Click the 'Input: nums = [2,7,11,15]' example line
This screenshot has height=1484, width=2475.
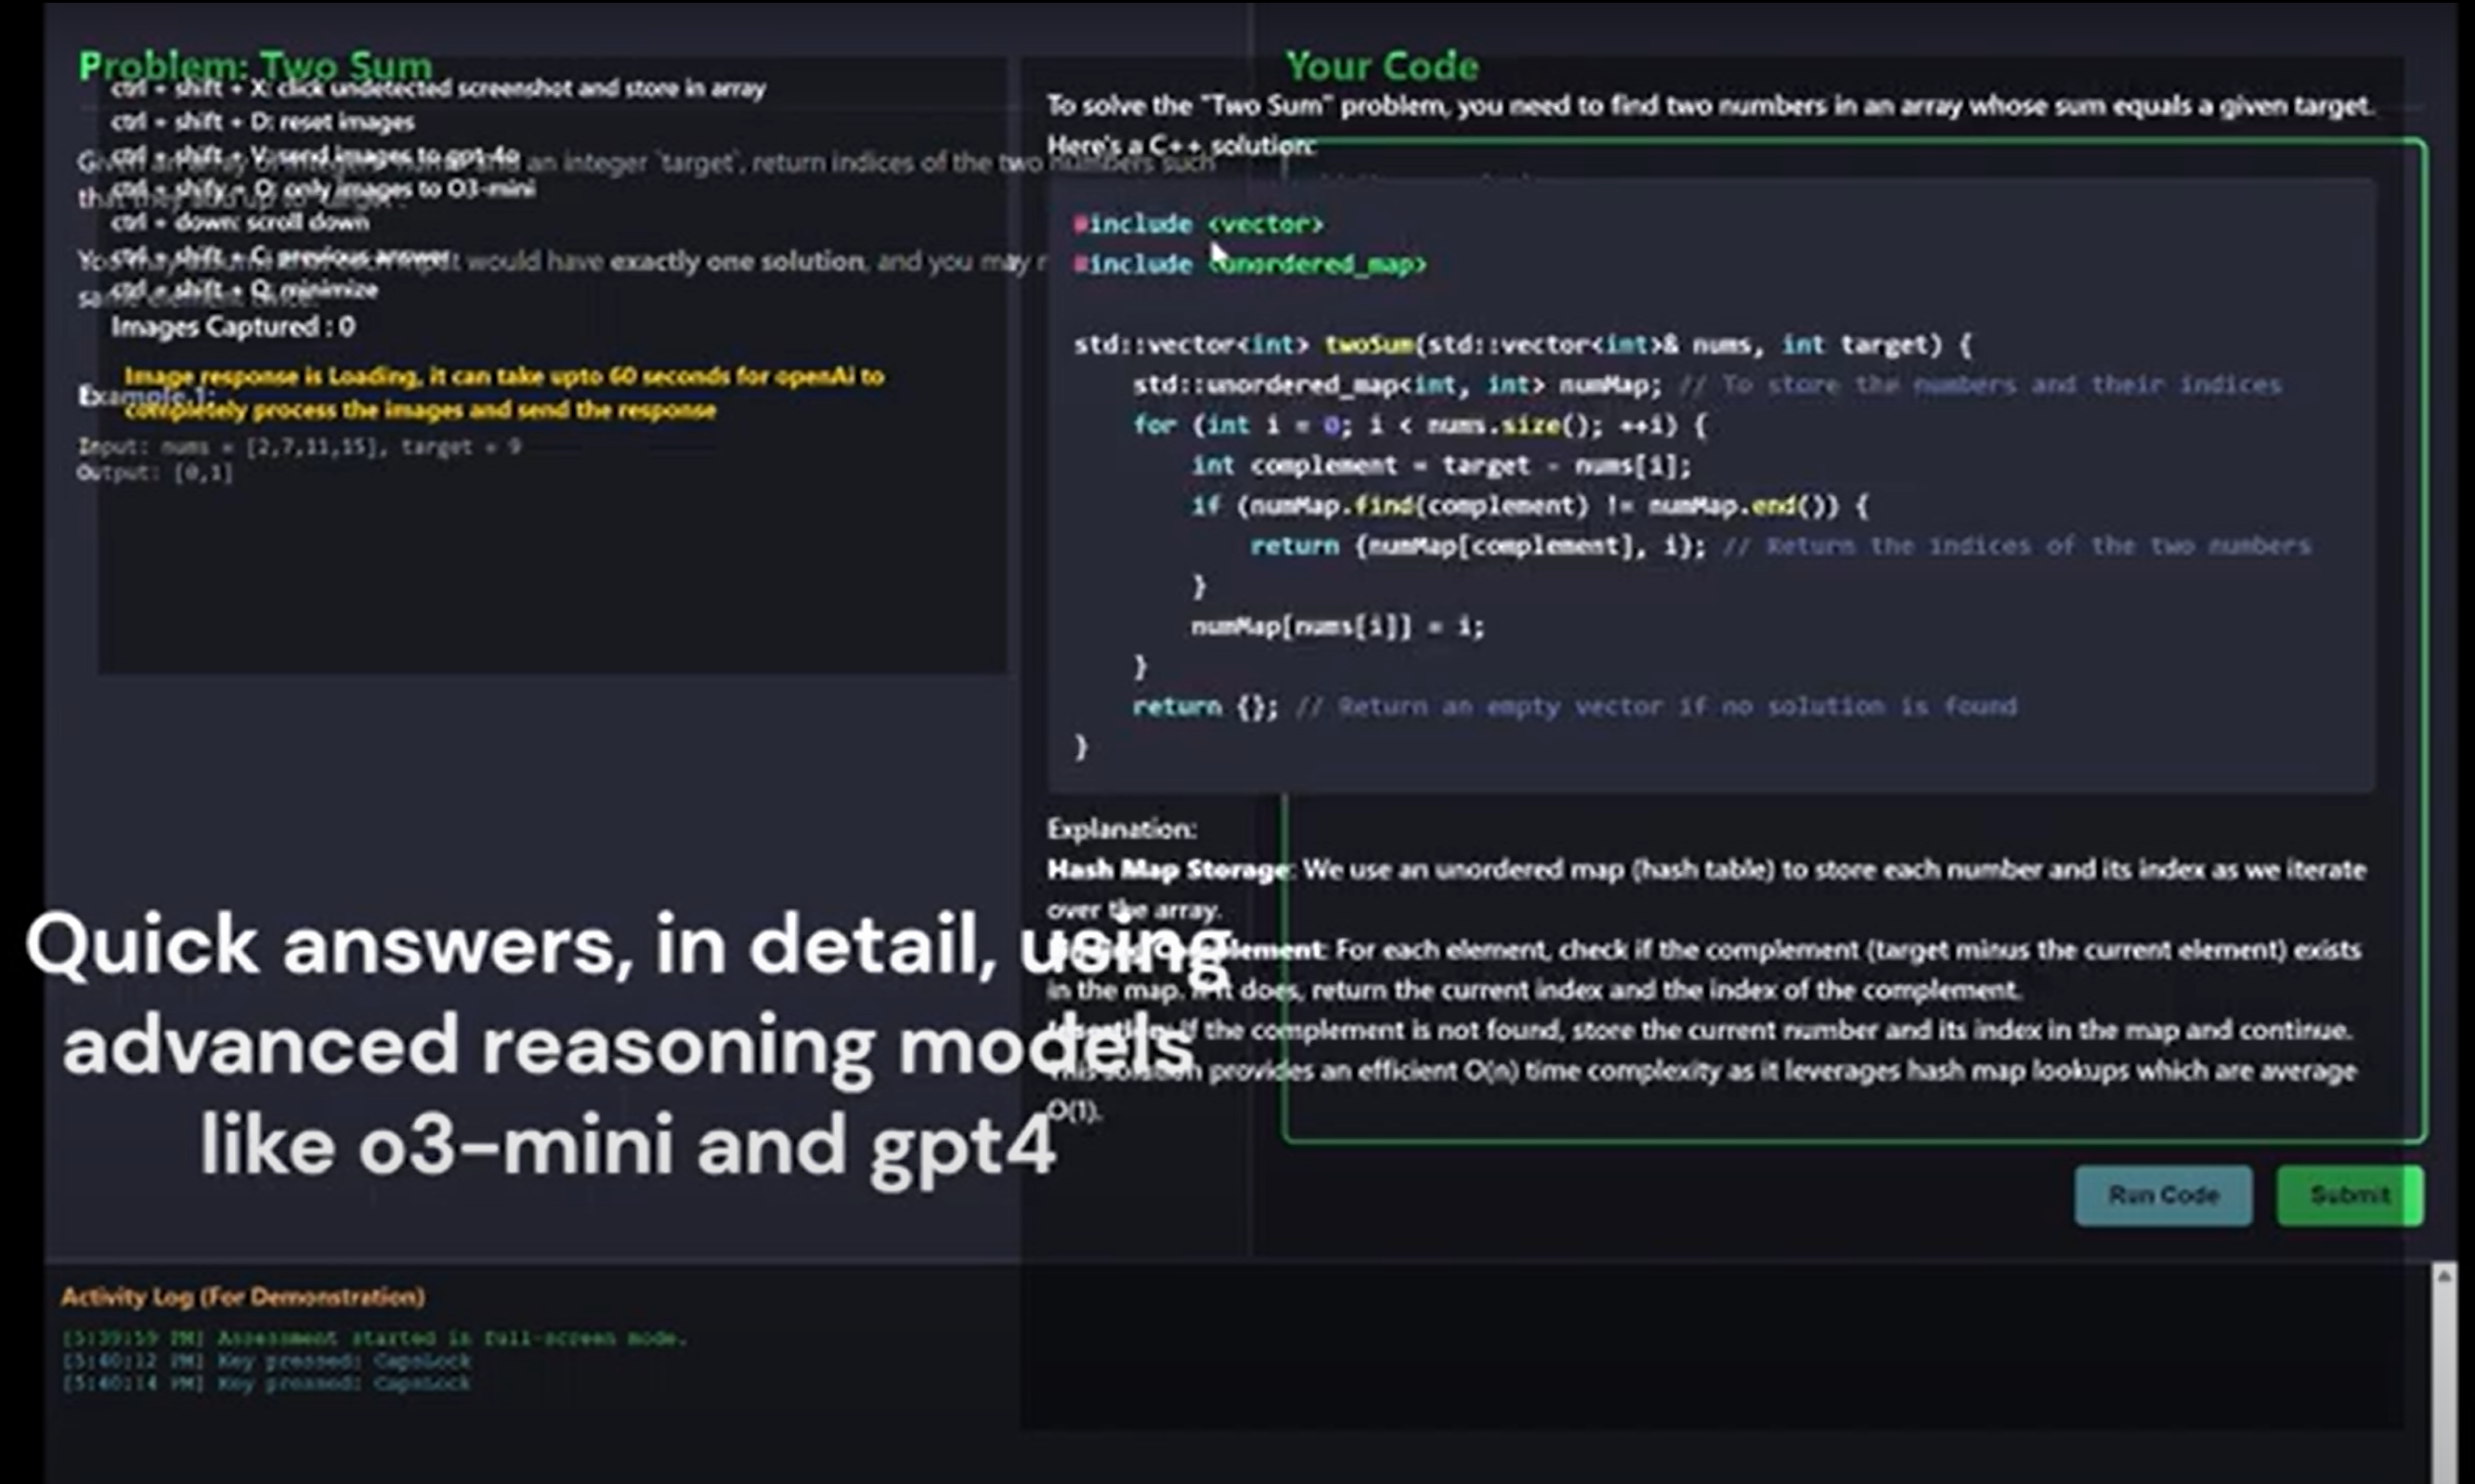tap(300, 447)
